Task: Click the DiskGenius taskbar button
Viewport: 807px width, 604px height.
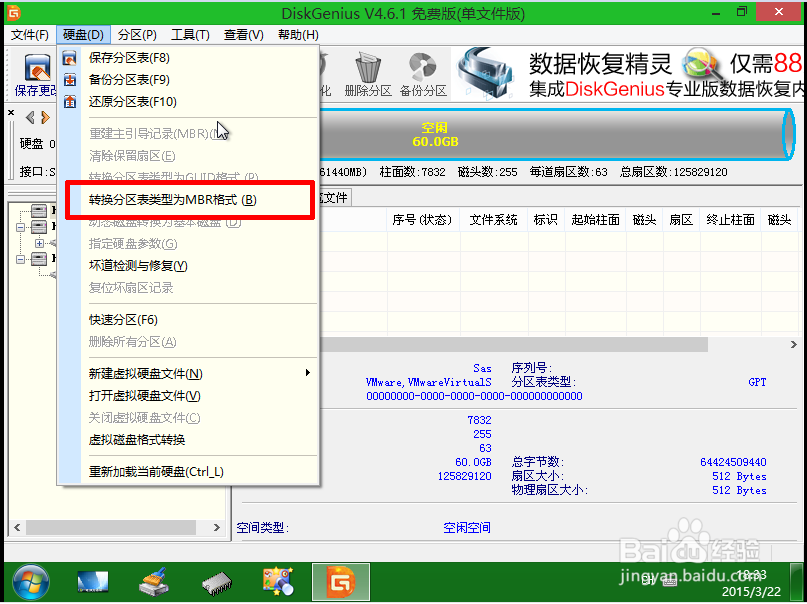Action: tap(341, 582)
